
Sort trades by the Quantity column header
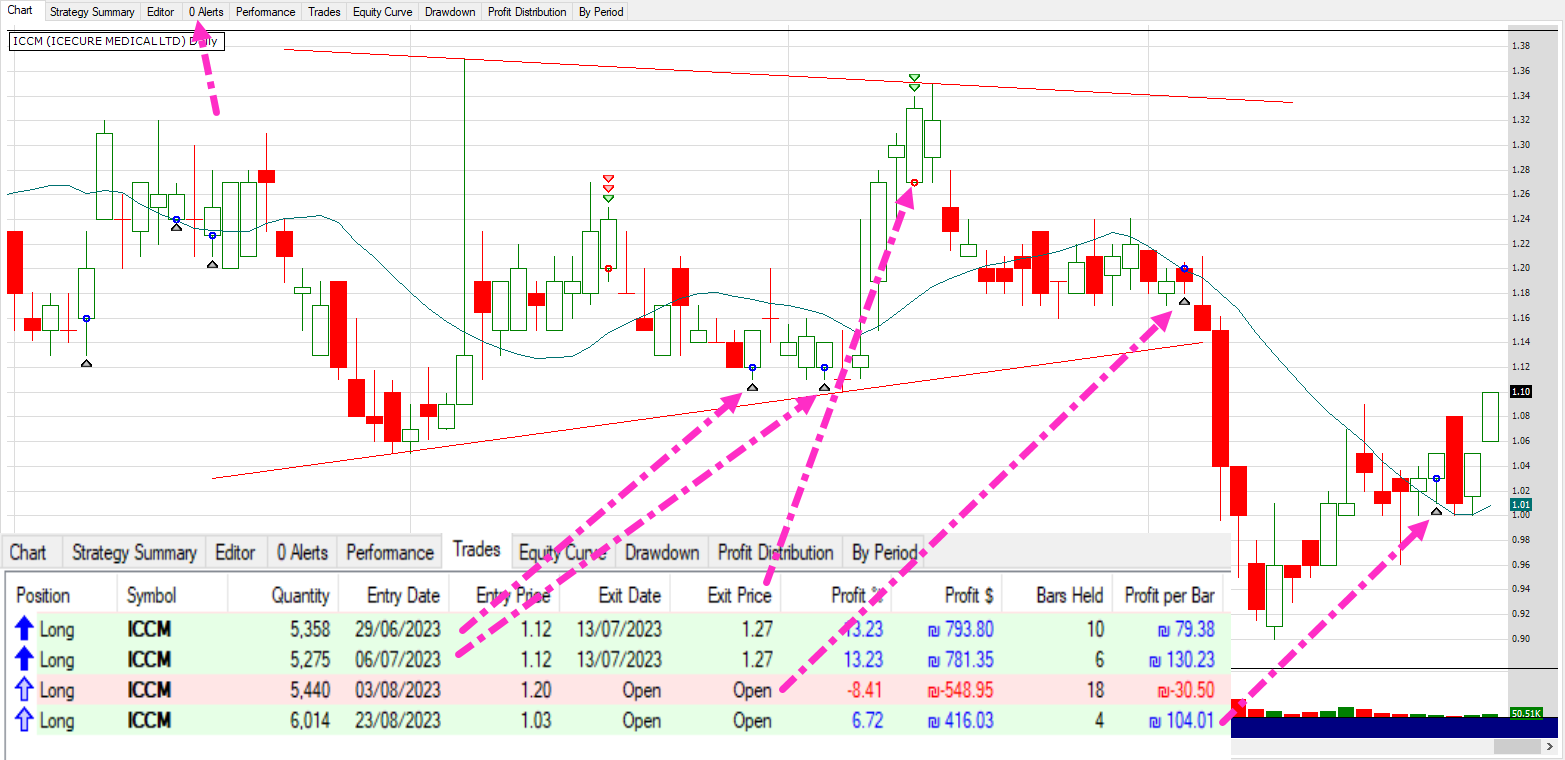coord(300,596)
